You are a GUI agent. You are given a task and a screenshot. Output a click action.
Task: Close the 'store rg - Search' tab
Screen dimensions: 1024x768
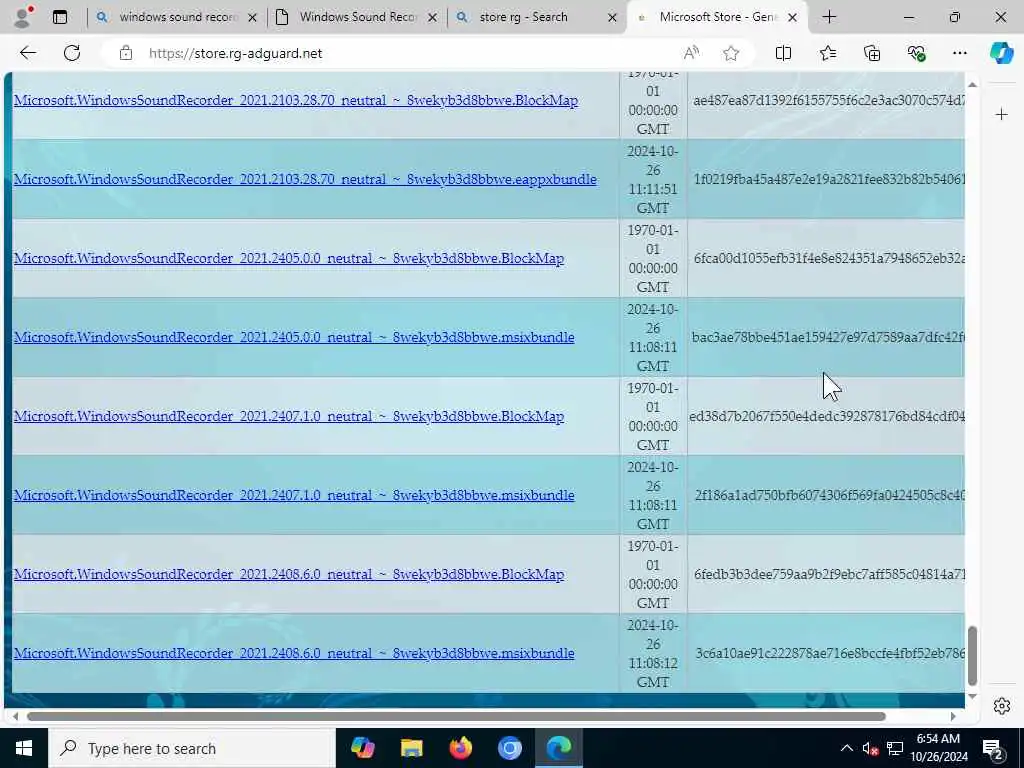click(612, 18)
